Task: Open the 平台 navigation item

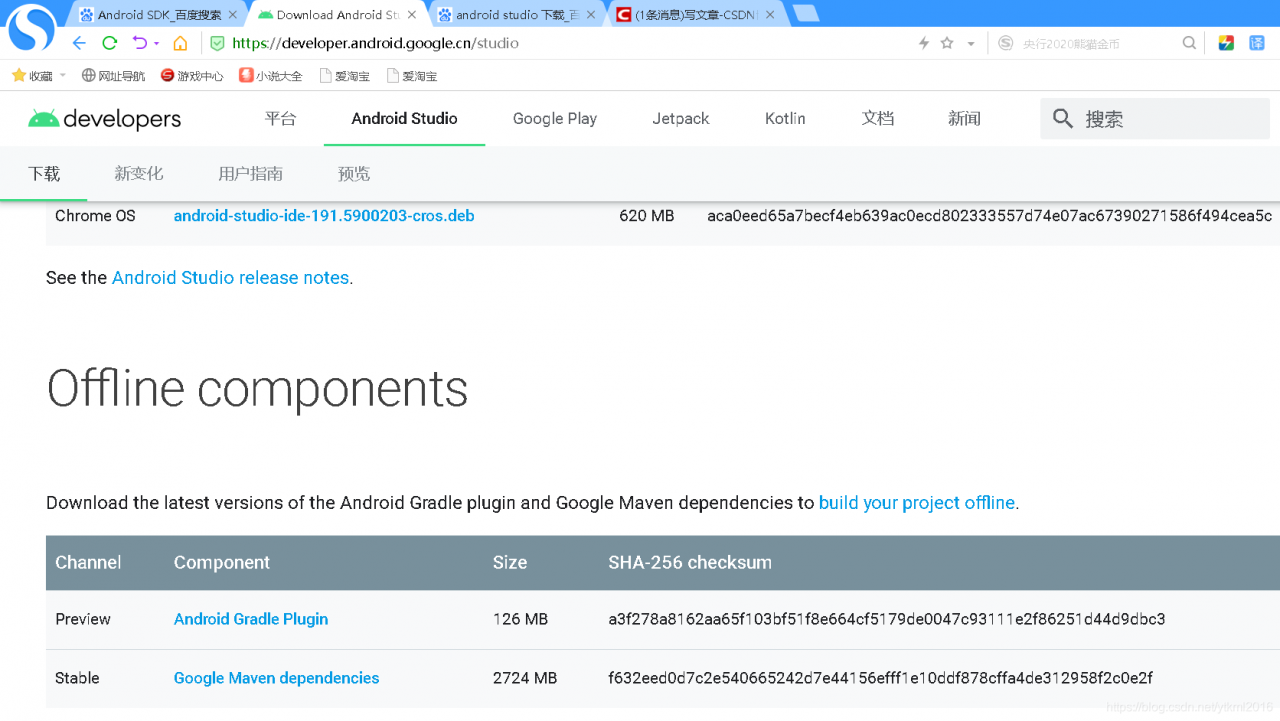Action: click(x=280, y=118)
